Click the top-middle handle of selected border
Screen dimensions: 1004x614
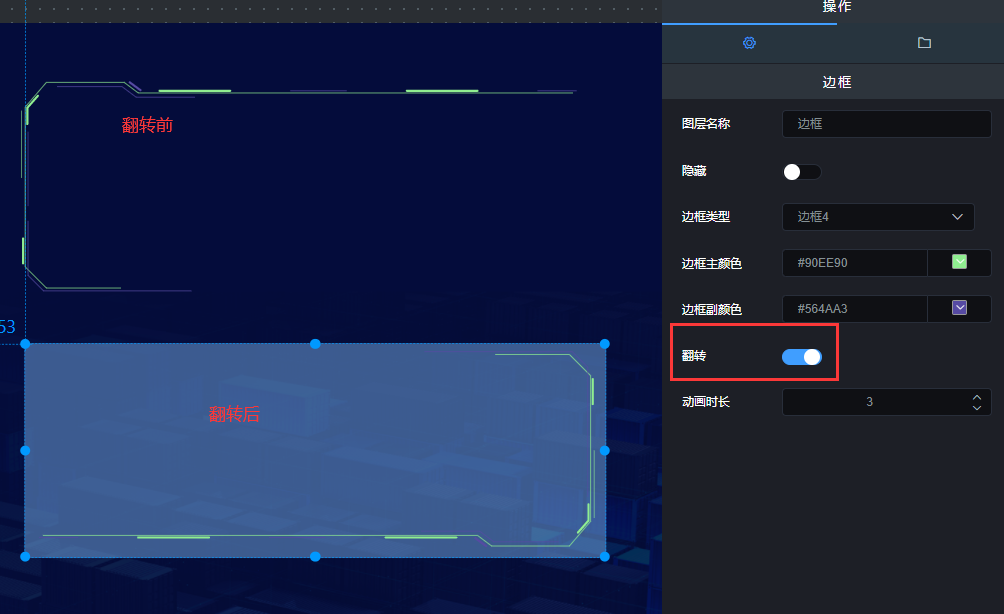click(x=315, y=344)
